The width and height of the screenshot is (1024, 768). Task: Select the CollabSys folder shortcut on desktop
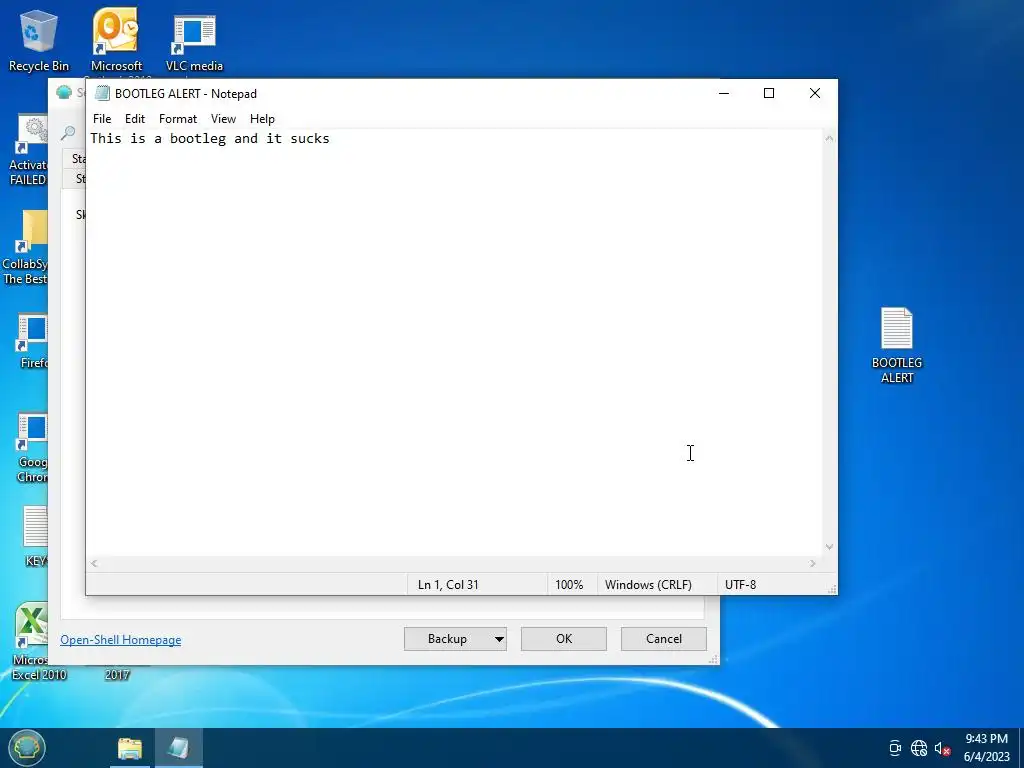25,247
